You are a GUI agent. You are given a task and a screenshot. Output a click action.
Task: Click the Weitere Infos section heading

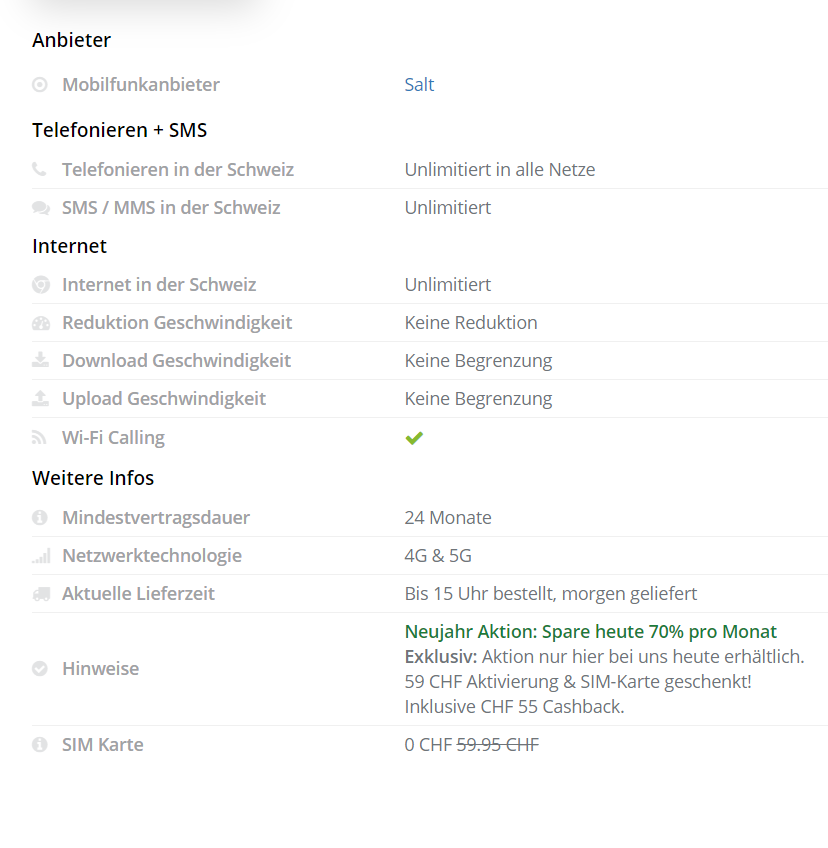click(93, 478)
